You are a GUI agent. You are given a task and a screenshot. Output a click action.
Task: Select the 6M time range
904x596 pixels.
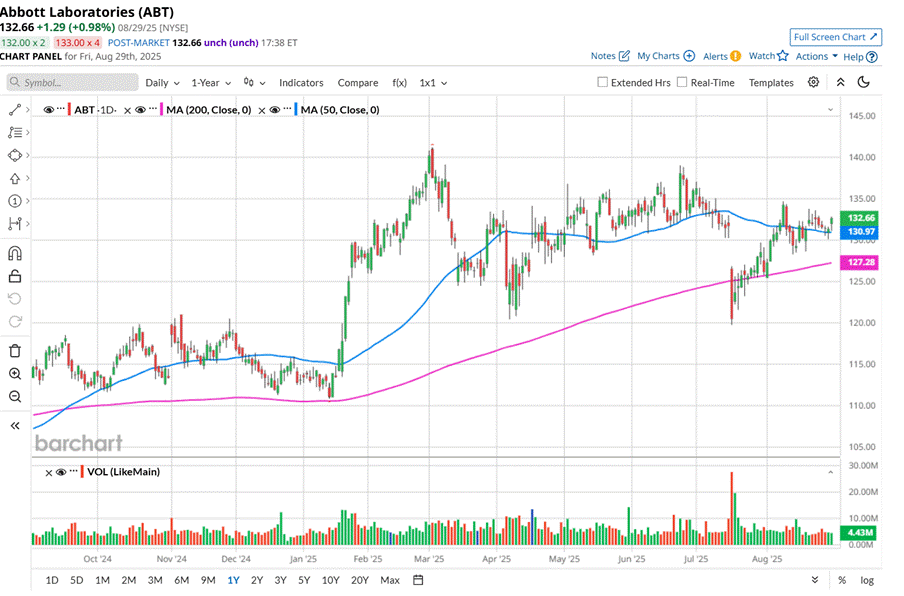click(181, 580)
